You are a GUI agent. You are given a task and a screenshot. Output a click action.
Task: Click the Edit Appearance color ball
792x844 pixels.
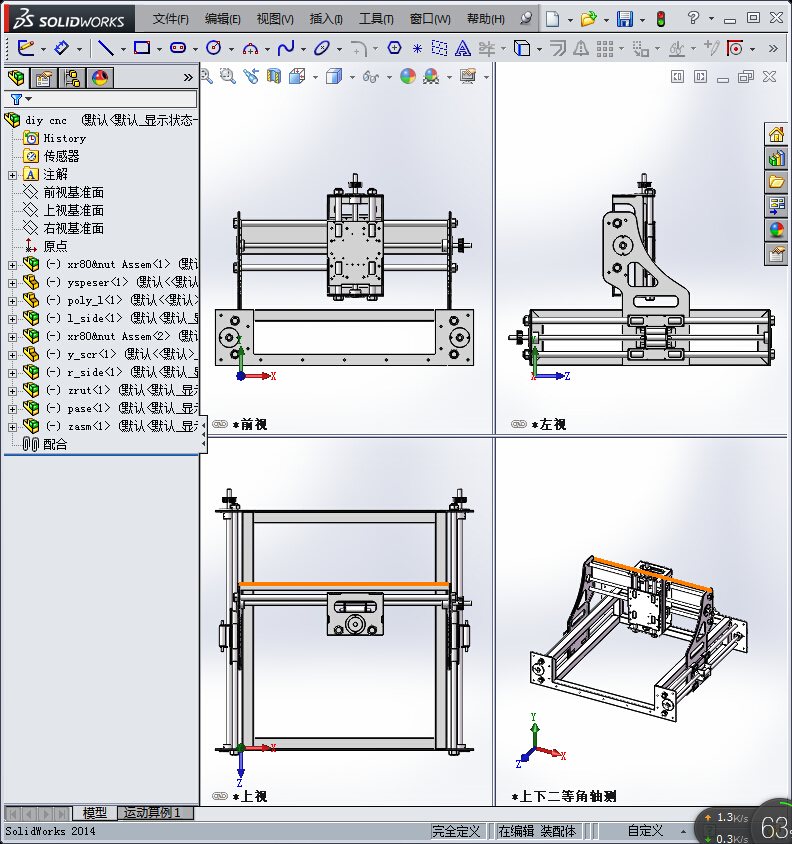tap(408, 76)
